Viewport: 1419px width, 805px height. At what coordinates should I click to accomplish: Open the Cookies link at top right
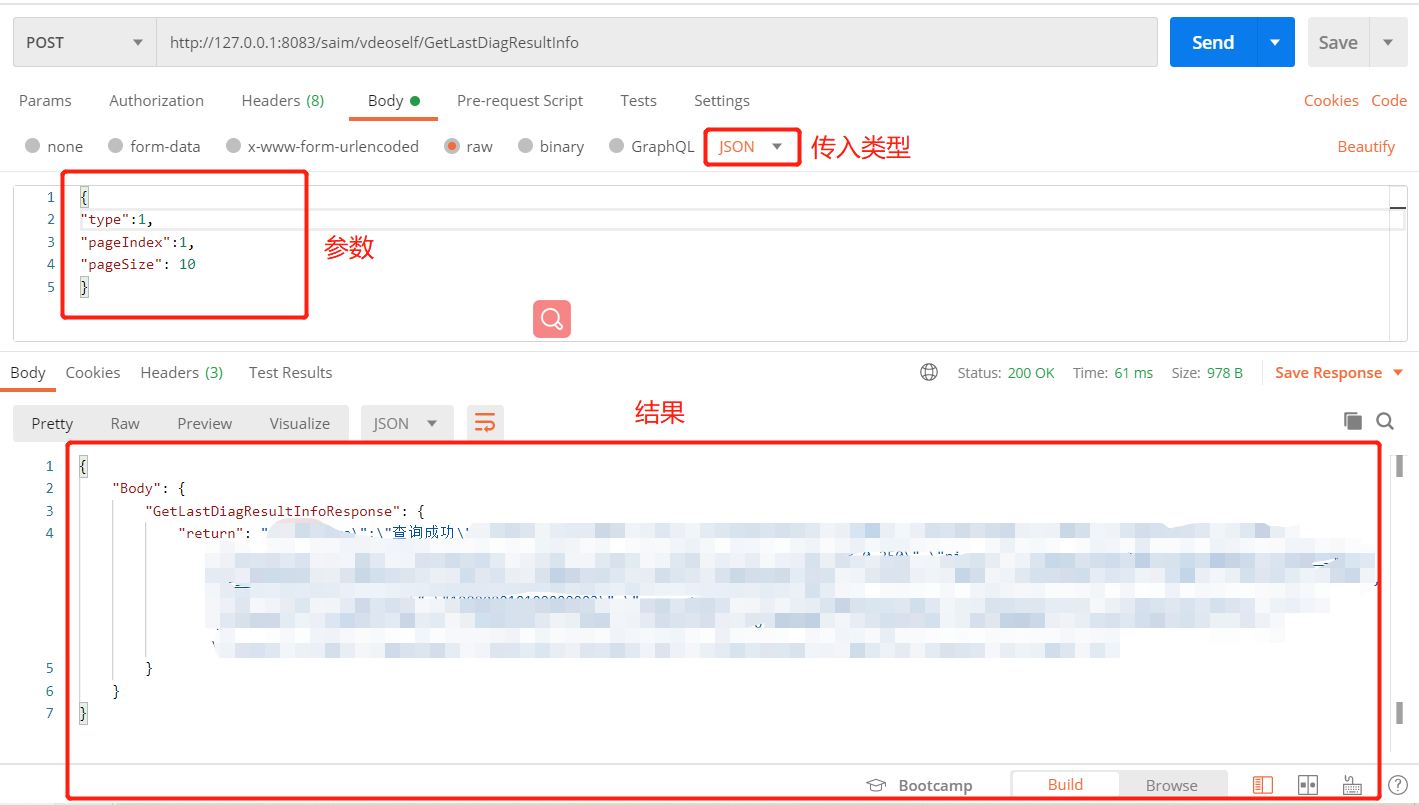pos(1331,101)
